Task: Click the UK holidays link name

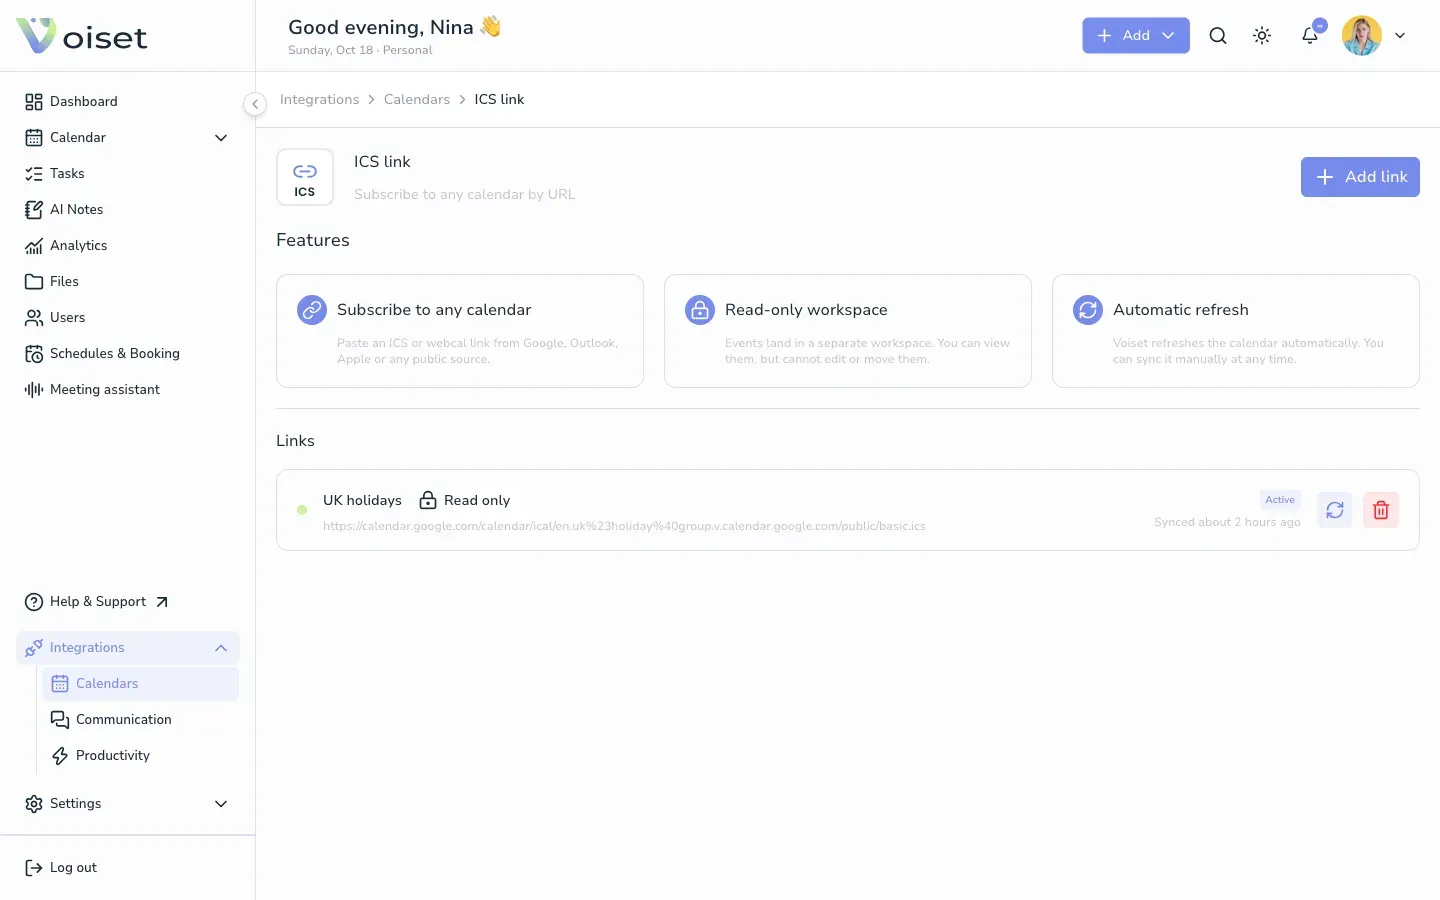Action: [x=362, y=500]
